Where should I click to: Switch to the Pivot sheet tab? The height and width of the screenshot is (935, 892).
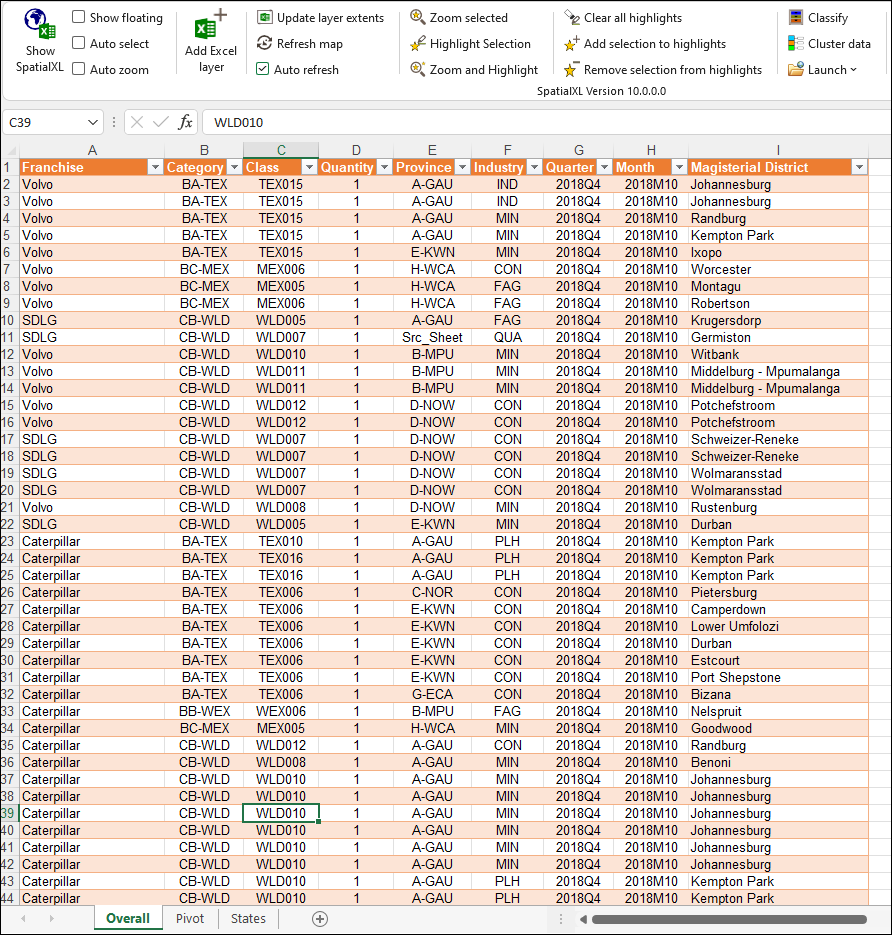tap(190, 918)
